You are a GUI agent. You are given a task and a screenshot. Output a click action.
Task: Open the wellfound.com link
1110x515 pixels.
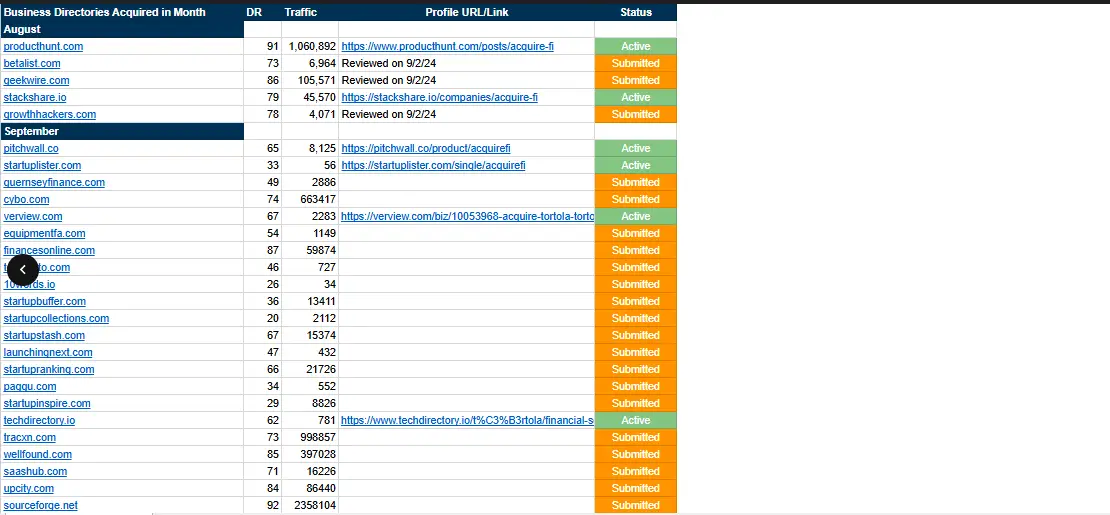(x=38, y=454)
